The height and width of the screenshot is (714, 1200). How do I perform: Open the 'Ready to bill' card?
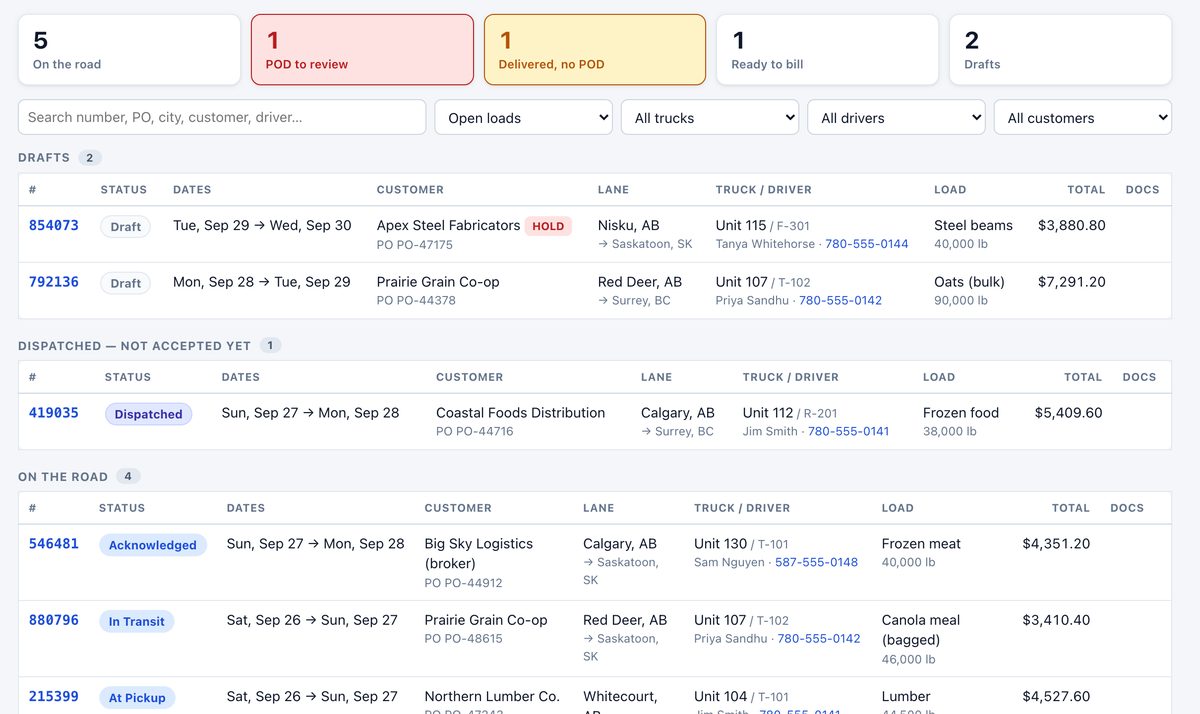(x=828, y=50)
